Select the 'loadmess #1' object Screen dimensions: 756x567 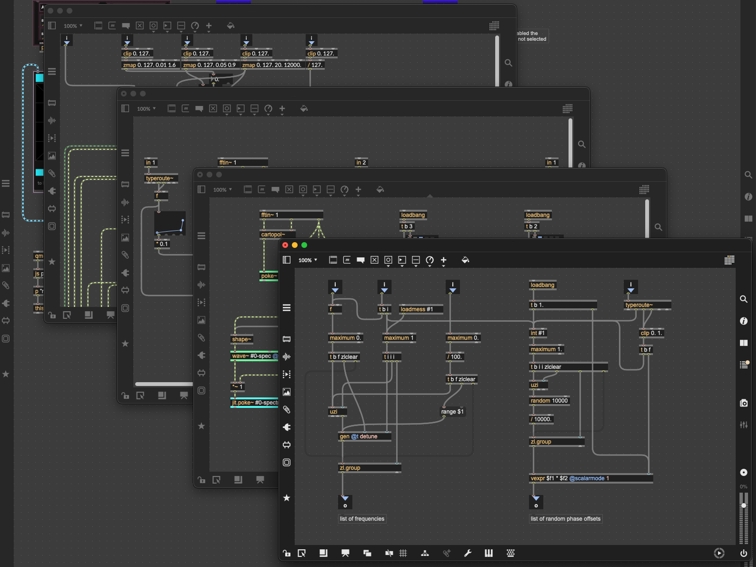(421, 309)
